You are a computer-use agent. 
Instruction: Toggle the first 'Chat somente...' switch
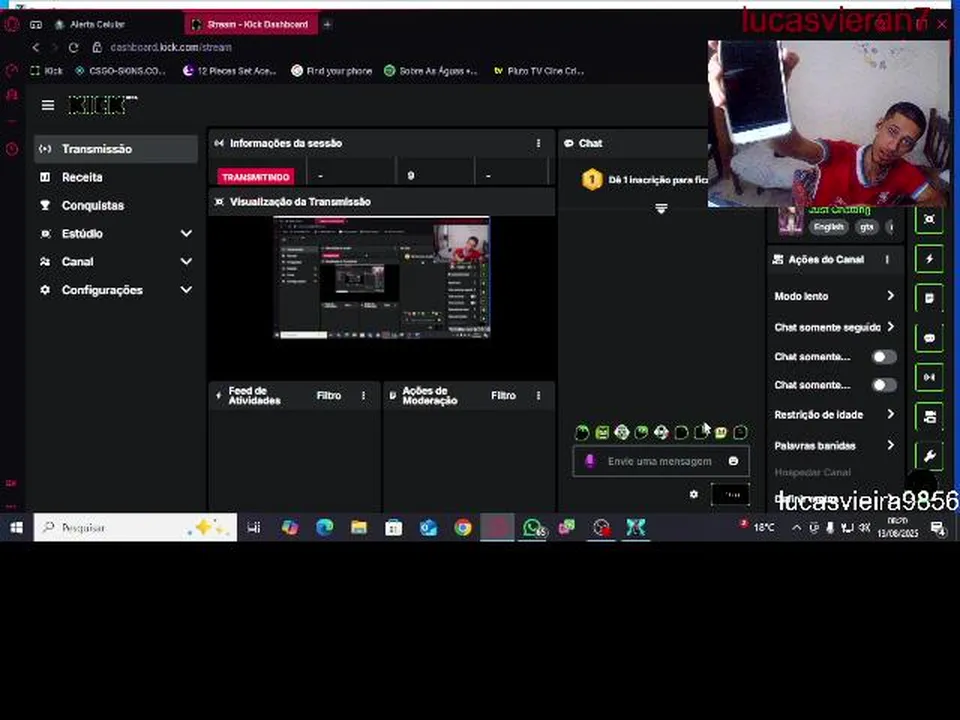(884, 357)
